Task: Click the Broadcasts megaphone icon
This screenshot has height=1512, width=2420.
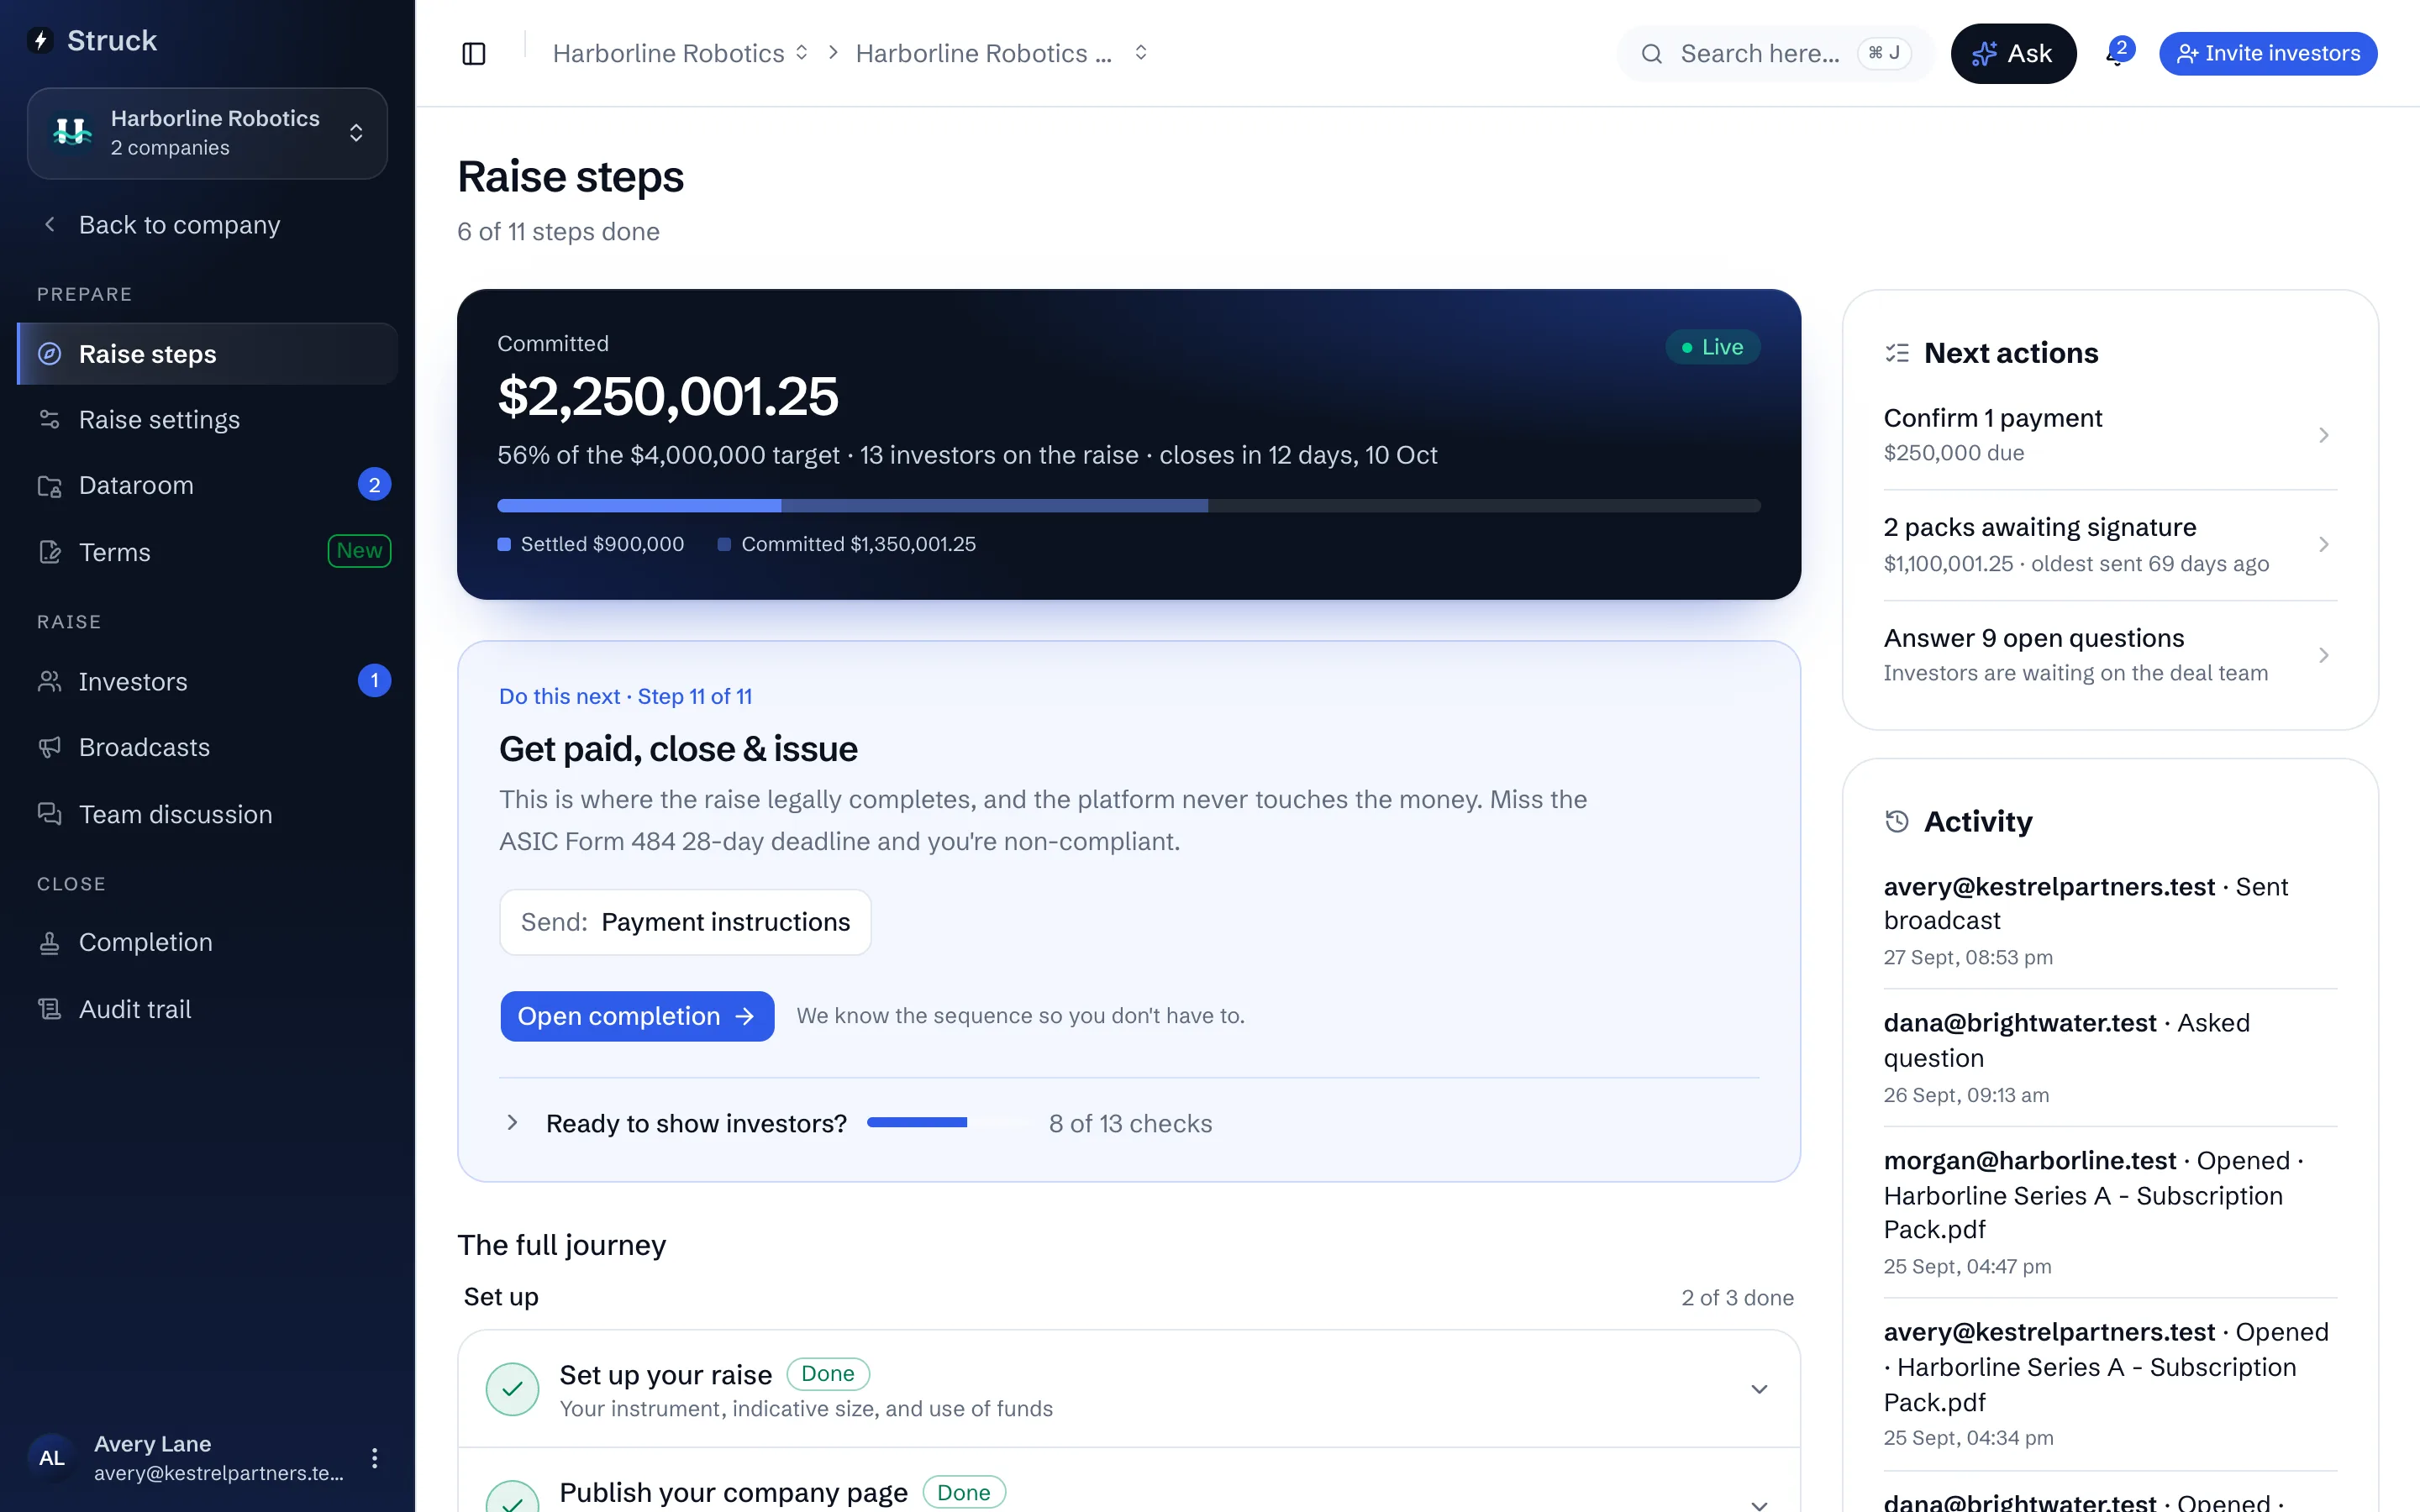Action: click(49, 747)
